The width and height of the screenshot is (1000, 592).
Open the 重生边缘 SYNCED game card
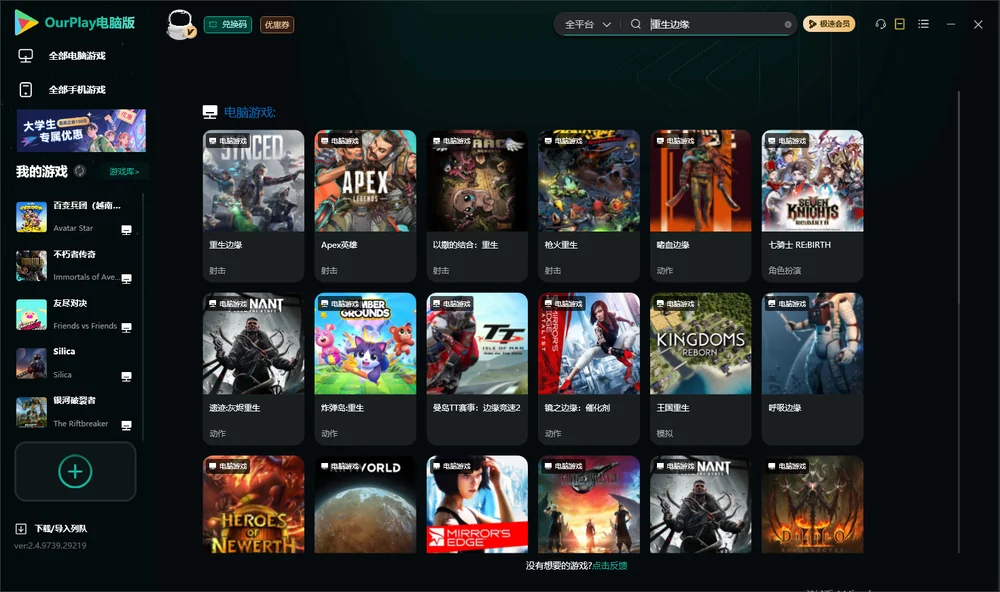coord(253,205)
